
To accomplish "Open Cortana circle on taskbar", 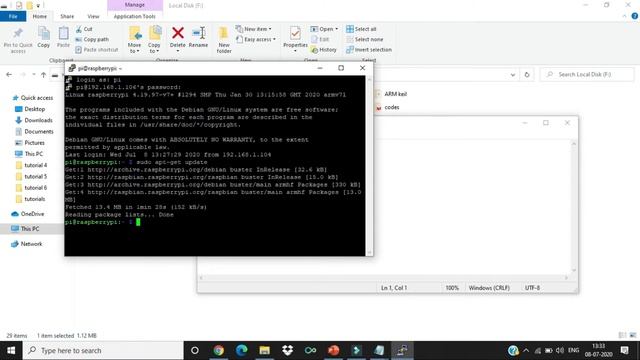I will pos(195,350).
